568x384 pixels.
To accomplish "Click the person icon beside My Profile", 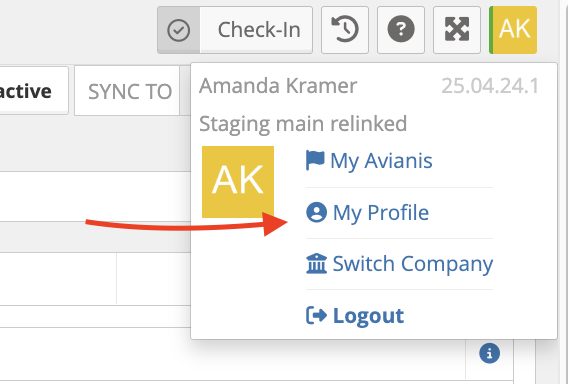I will [316, 212].
